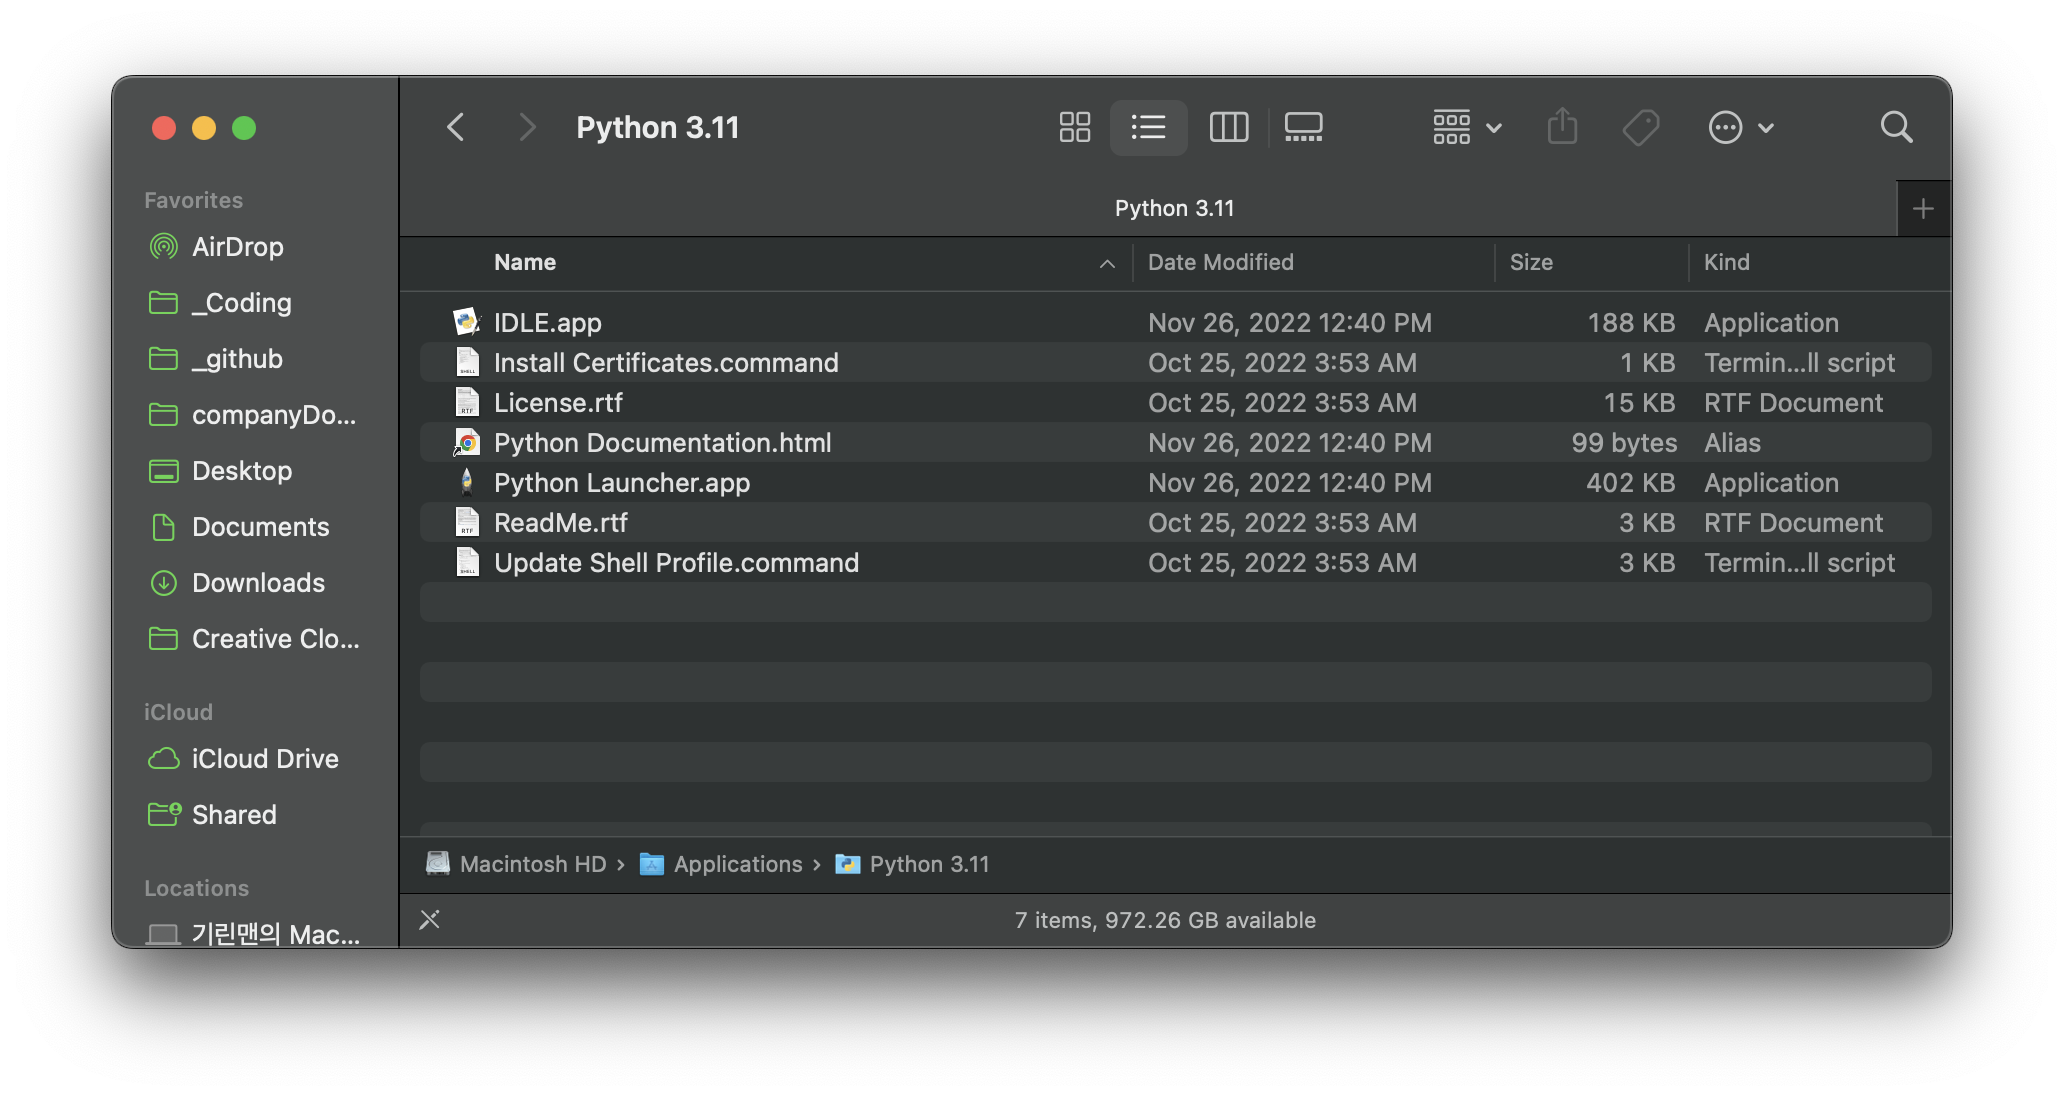The image size is (2064, 1096).
Task: Switch to gallery view
Action: (x=1303, y=127)
